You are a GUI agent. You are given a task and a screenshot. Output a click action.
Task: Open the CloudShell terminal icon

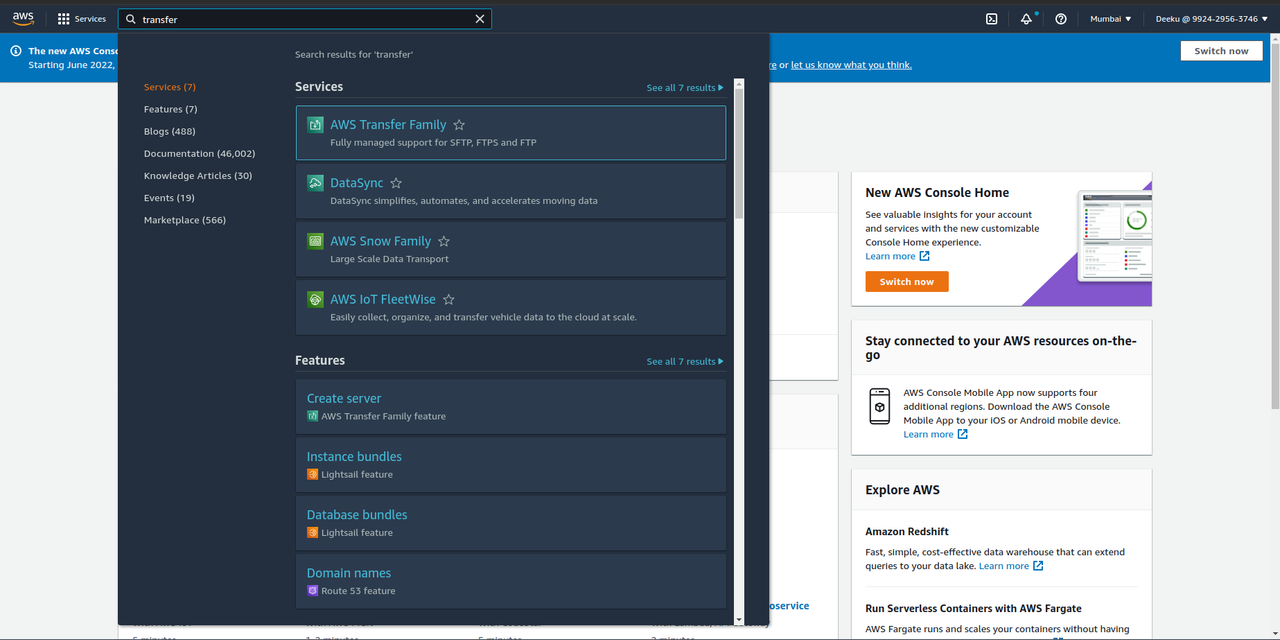[x=991, y=19]
